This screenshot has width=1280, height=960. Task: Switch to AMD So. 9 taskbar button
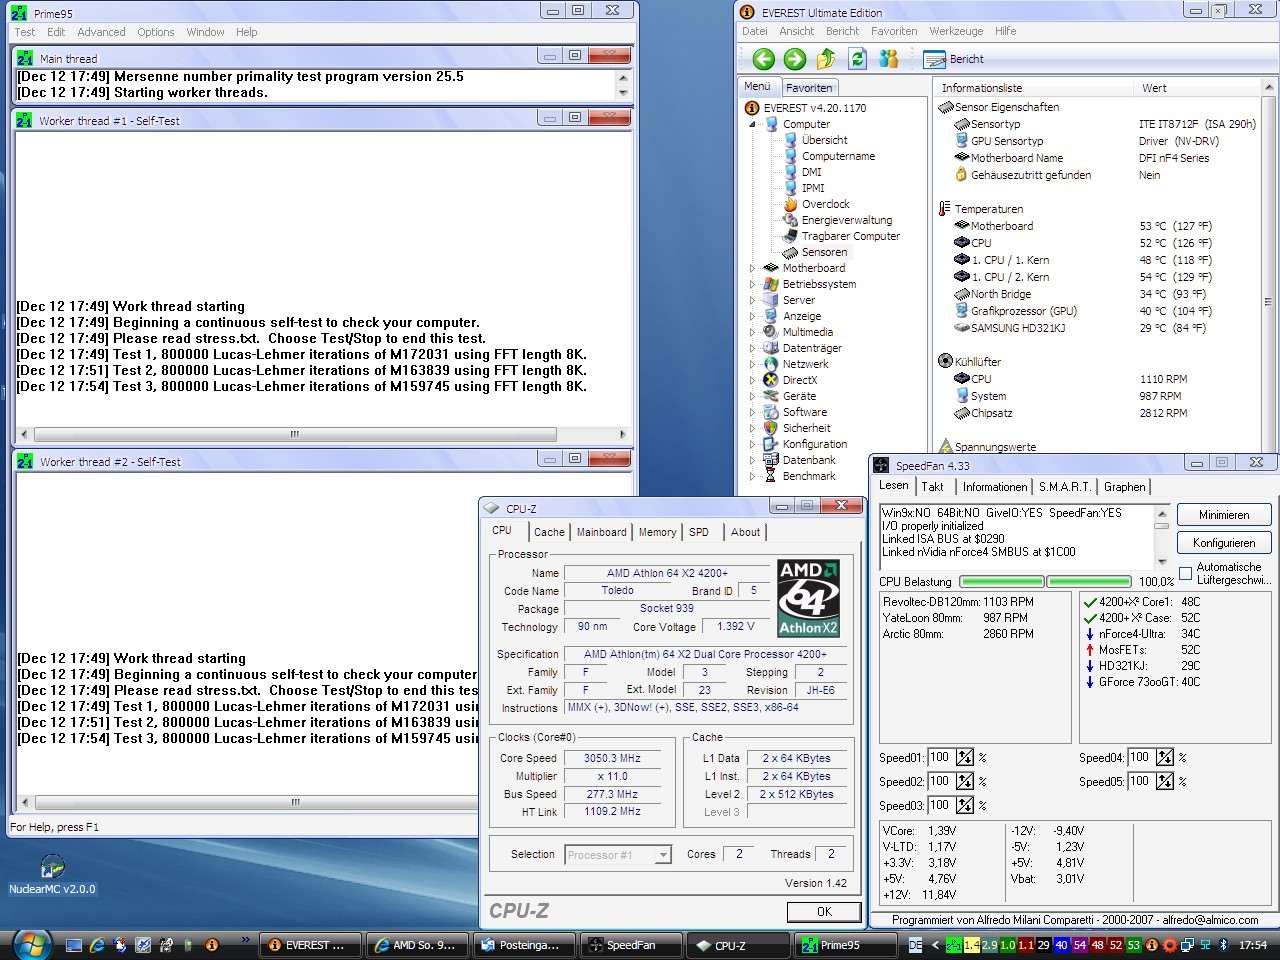(418, 945)
